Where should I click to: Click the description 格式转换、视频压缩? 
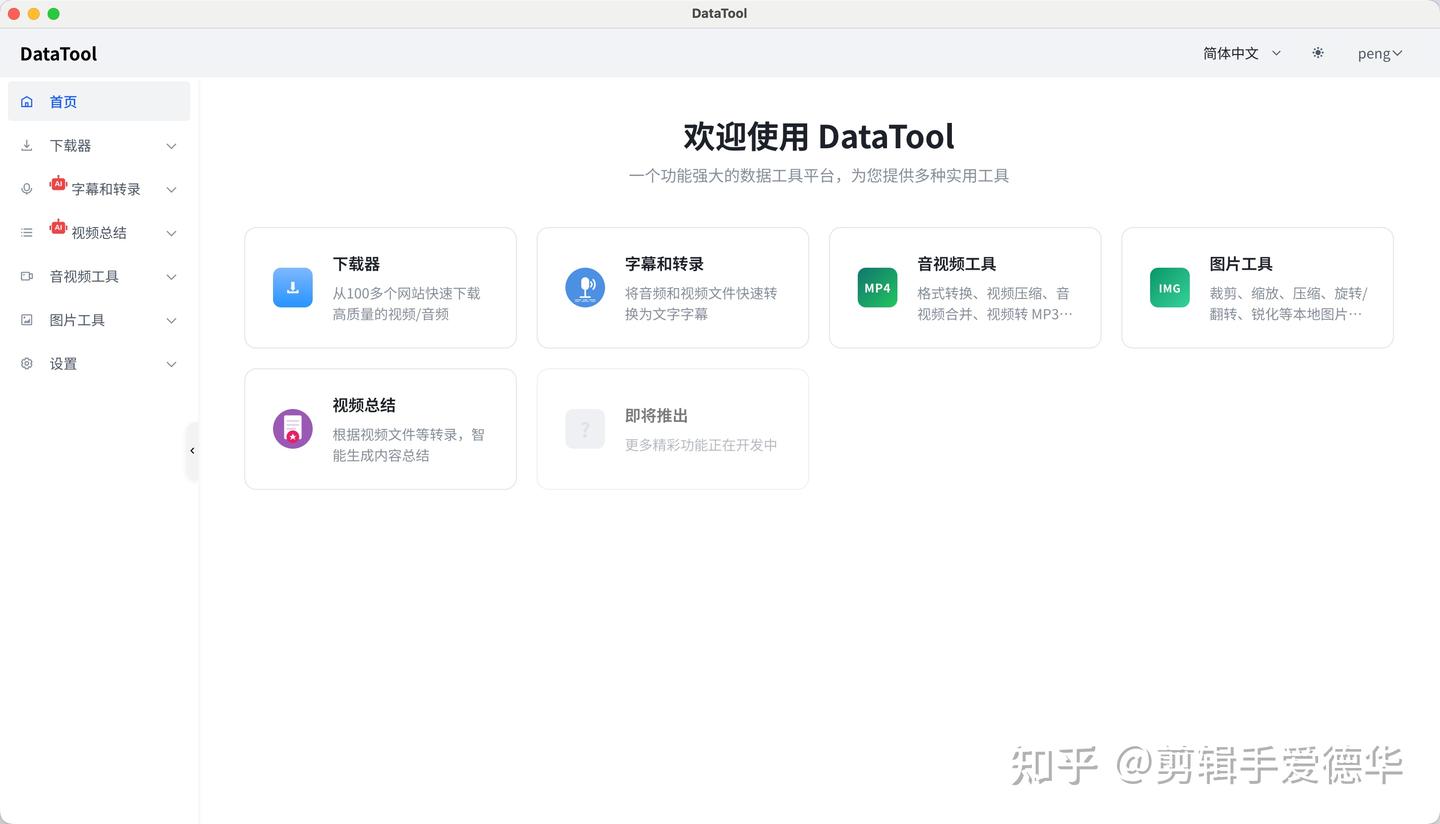point(995,304)
